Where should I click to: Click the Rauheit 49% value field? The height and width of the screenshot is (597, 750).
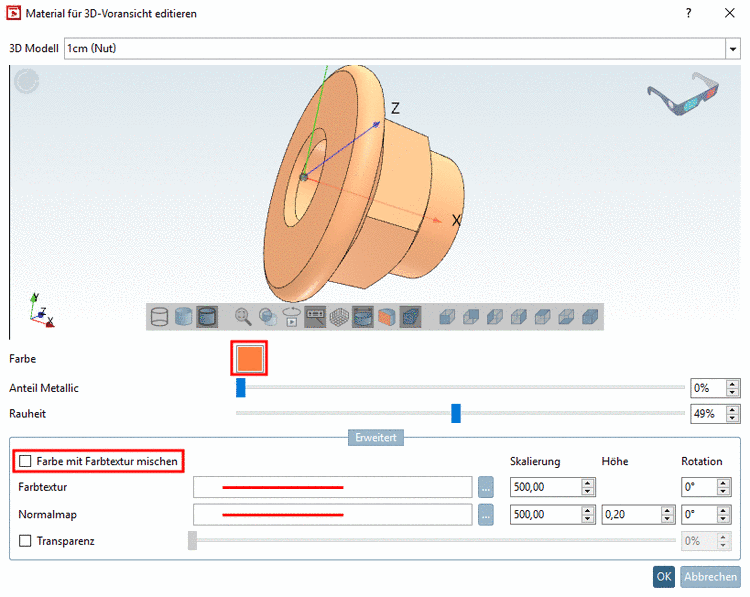(x=708, y=414)
